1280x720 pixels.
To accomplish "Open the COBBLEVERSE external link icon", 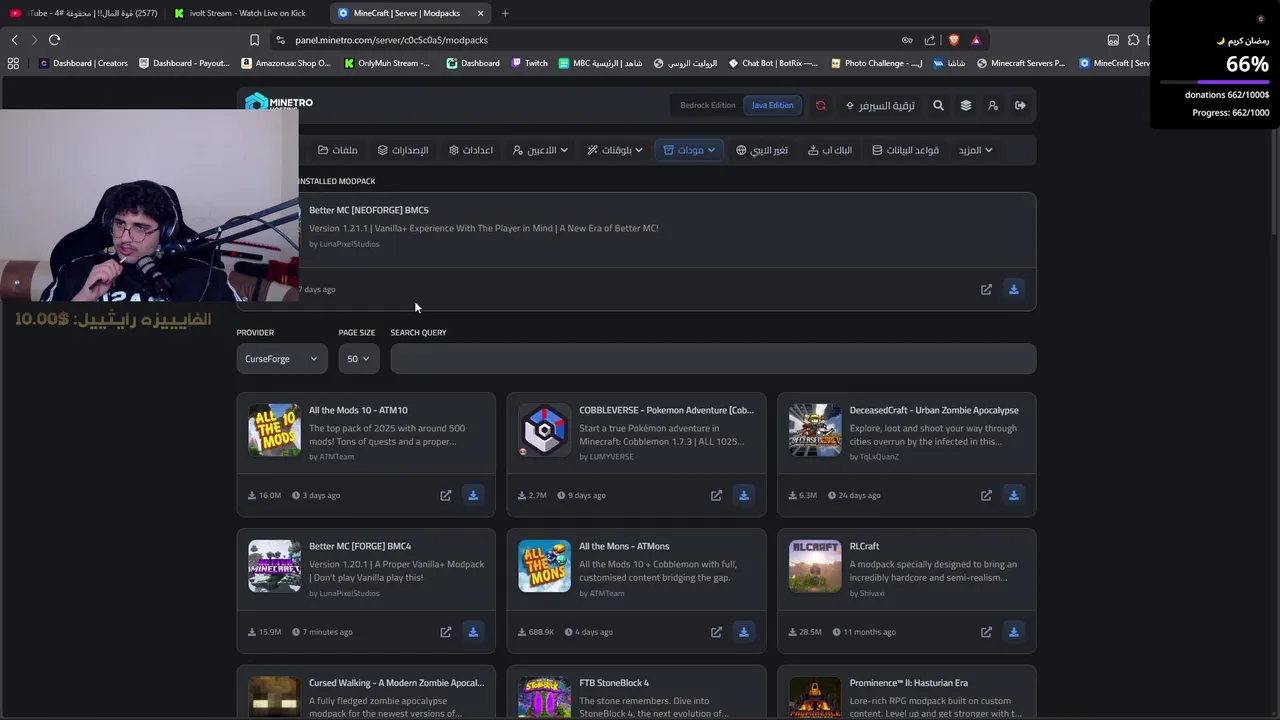I will (x=716, y=495).
